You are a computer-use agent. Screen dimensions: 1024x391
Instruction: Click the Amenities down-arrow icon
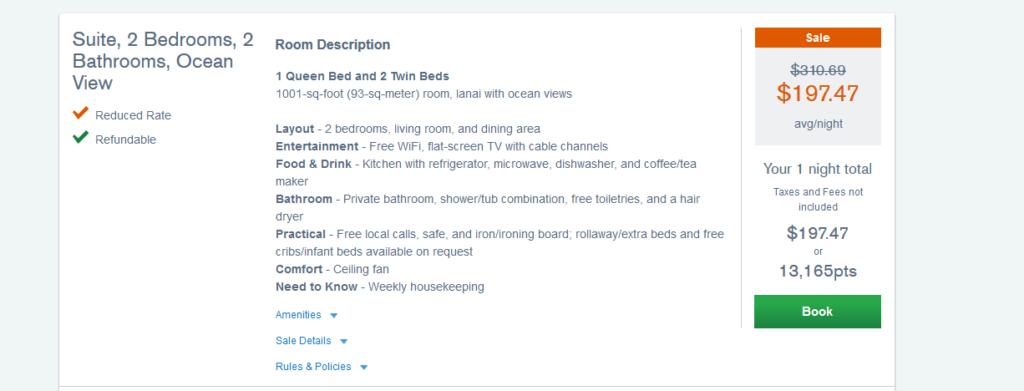tap(334, 315)
